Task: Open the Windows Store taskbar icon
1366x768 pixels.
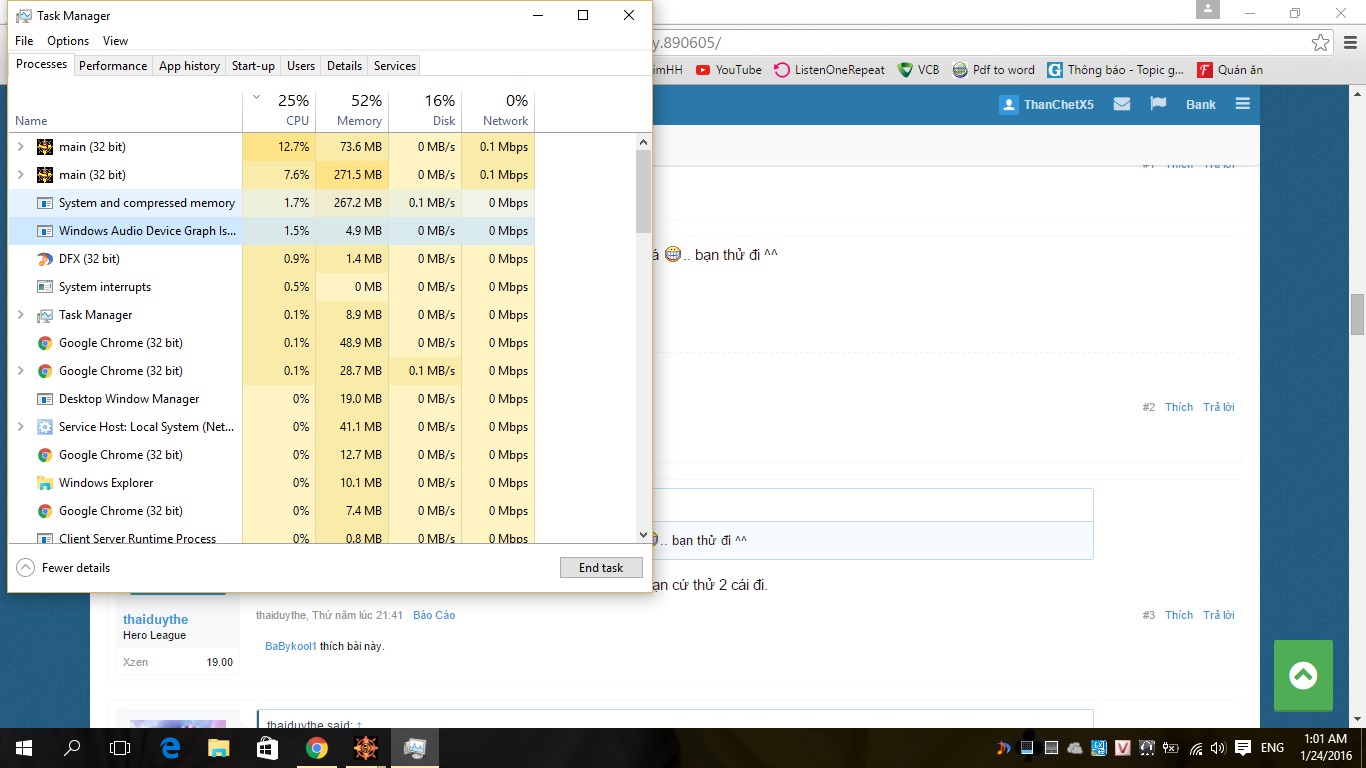Action: click(x=266, y=747)
